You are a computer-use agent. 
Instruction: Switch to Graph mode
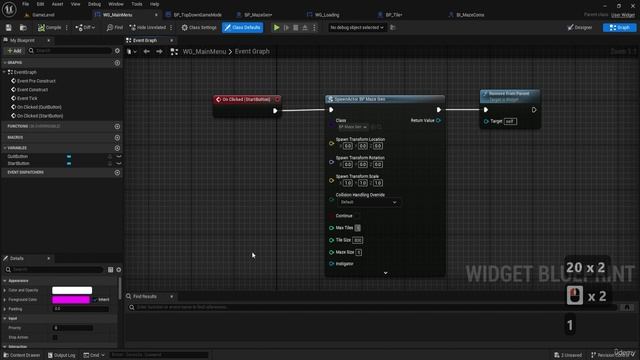[619, 27]
